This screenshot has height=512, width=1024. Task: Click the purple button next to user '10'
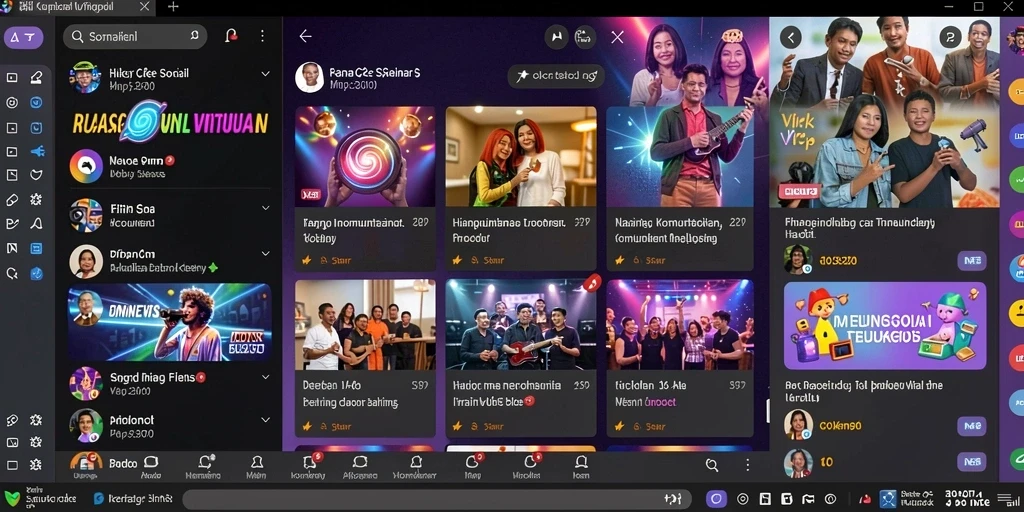(971, 462)
